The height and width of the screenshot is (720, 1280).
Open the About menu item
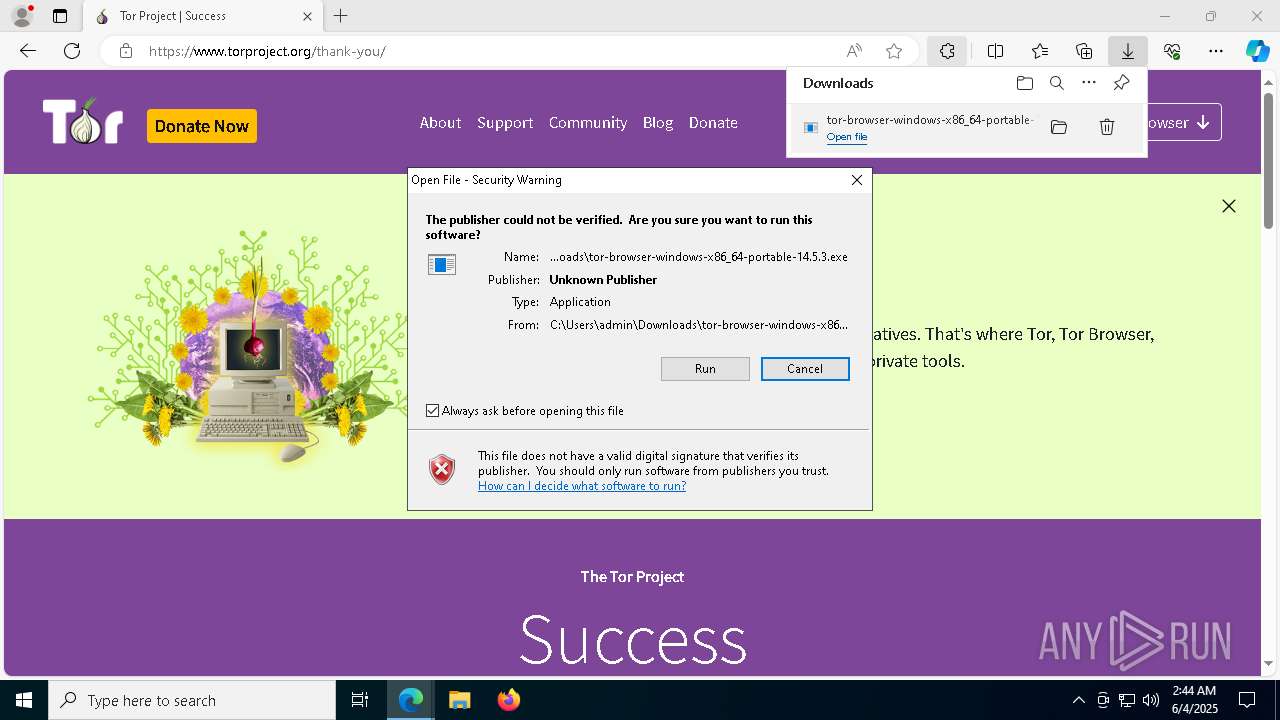[x=440, y=122]
